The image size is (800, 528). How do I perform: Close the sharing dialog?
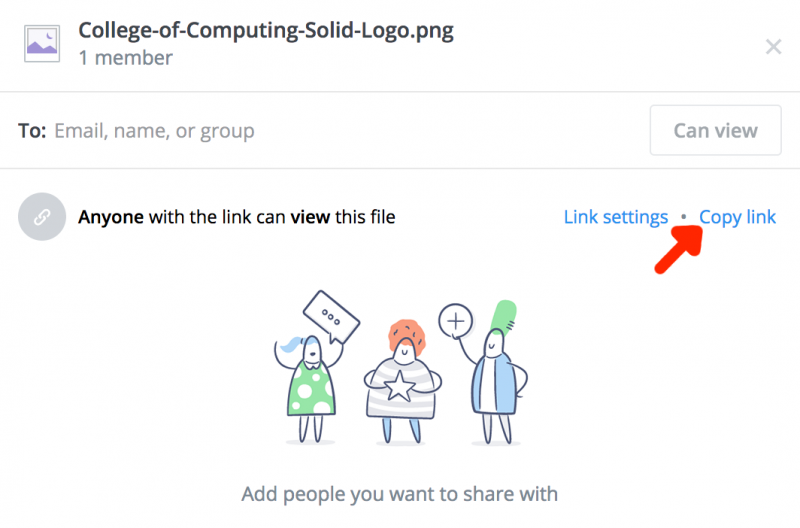click(773, 46)
